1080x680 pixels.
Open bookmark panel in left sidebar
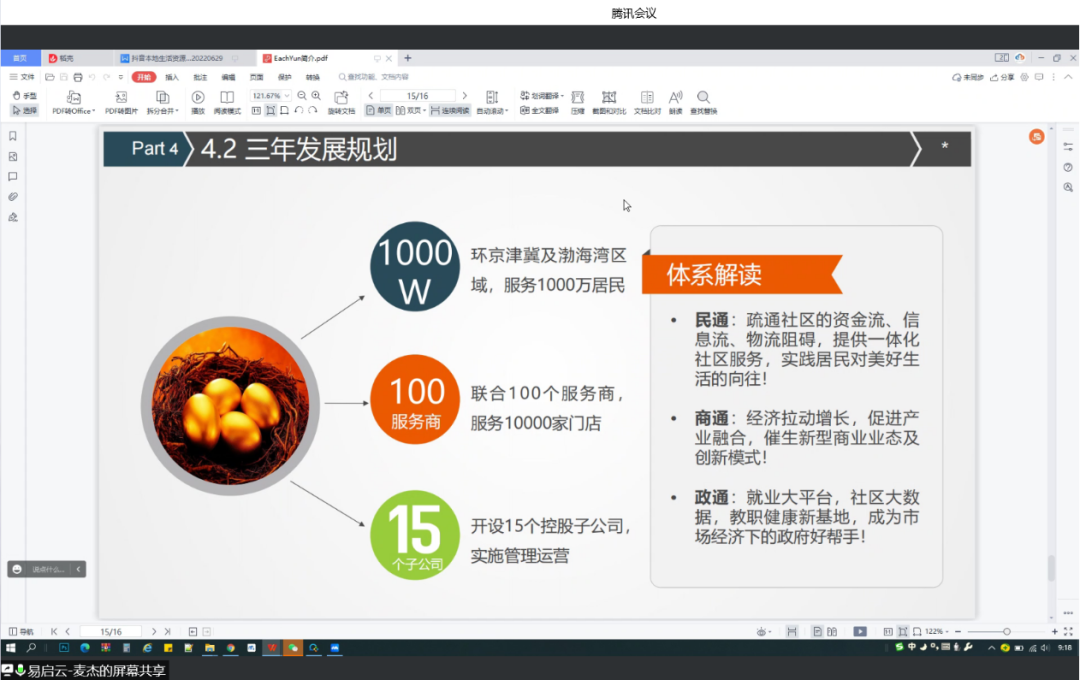[x=13, y=136]
